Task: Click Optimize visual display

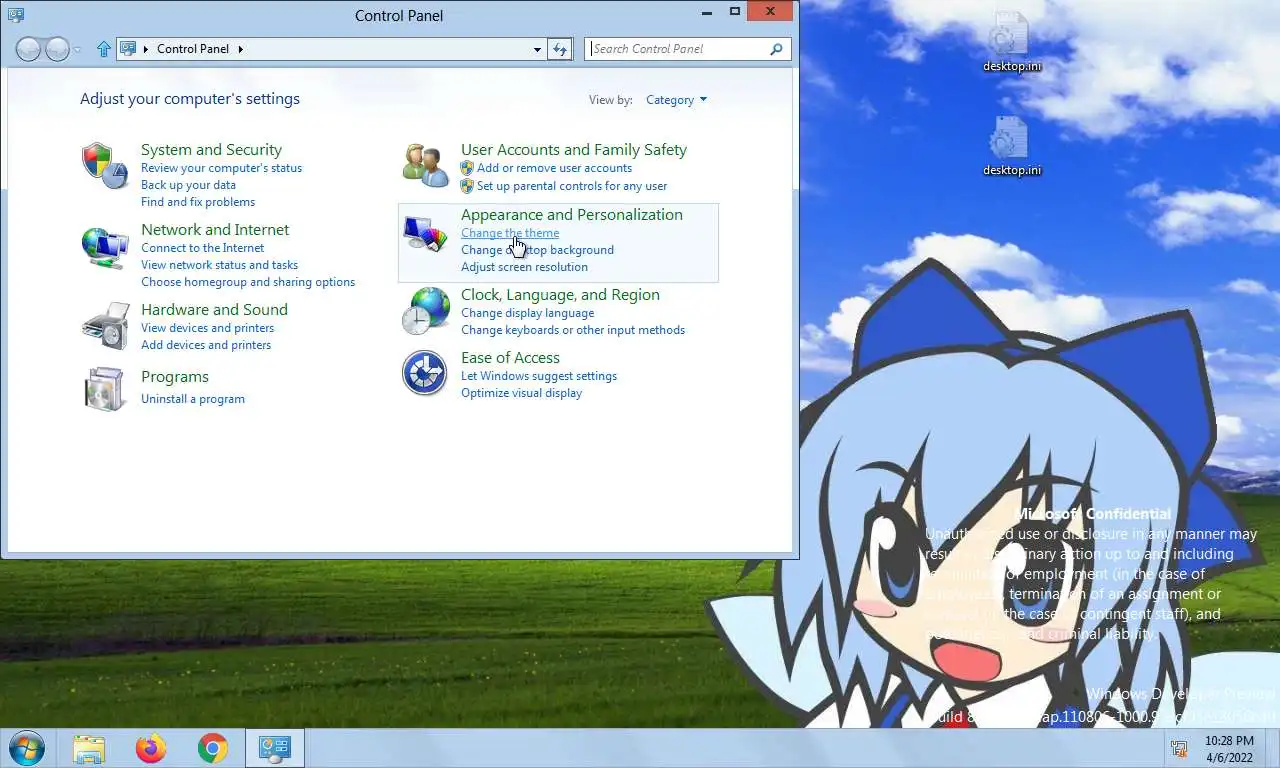Action: click(521, 393)
